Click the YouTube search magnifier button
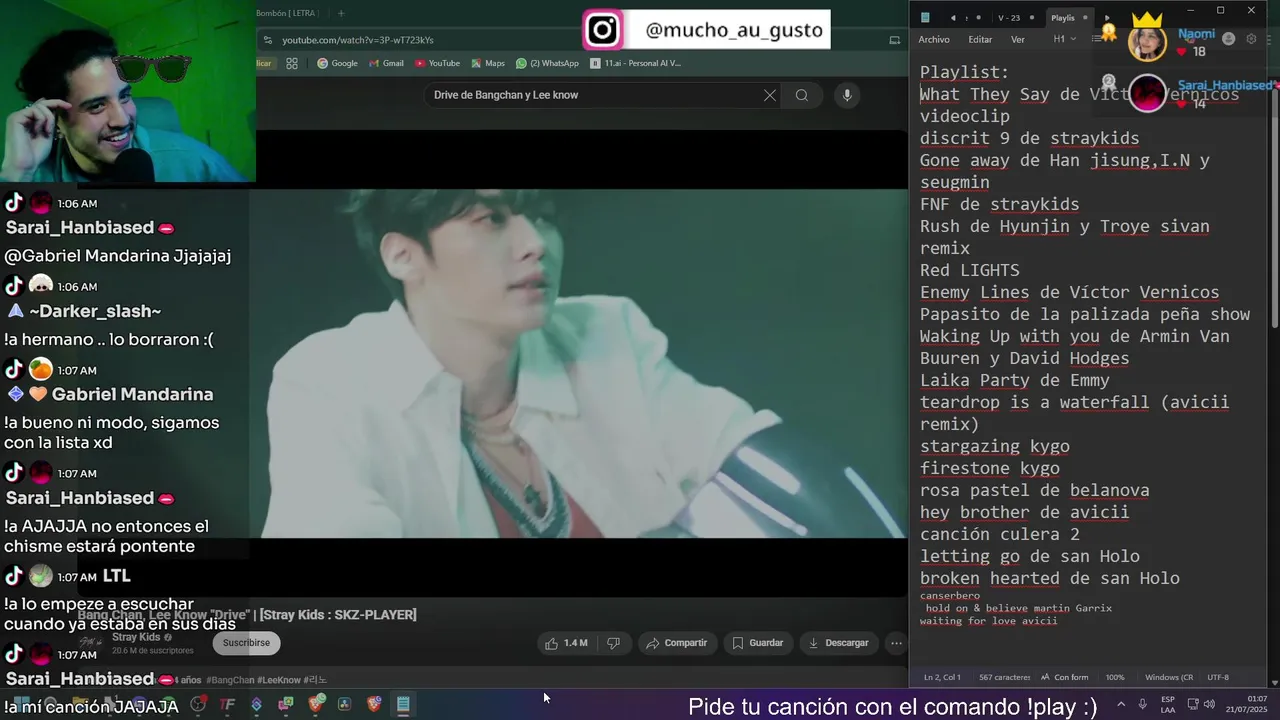Viewport: 1280px width, 720px height. (802, 95)
